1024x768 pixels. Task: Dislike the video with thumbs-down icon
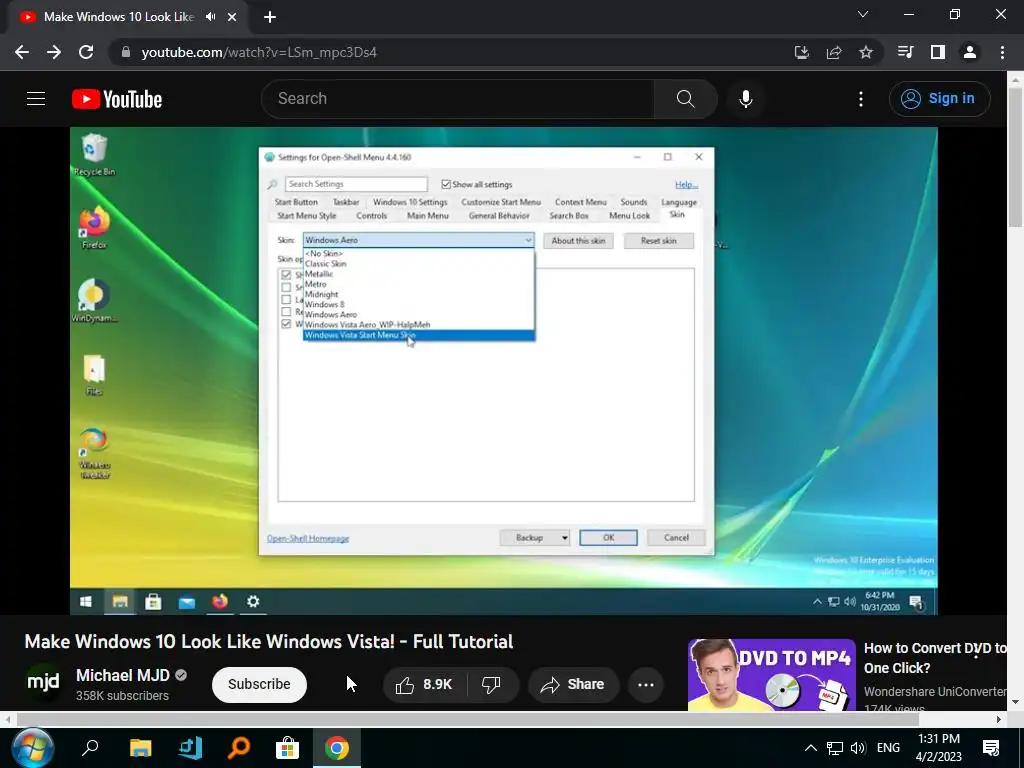pos(491,684)
